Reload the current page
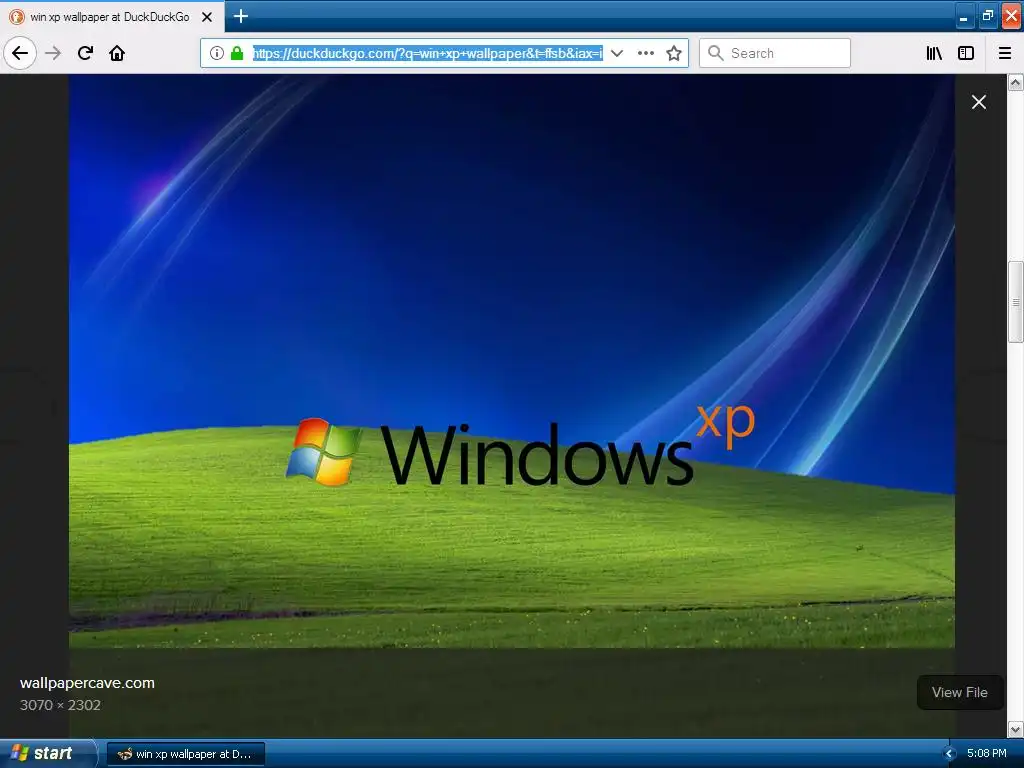Viewport: 1024px width, 768px height. [85, 53]
